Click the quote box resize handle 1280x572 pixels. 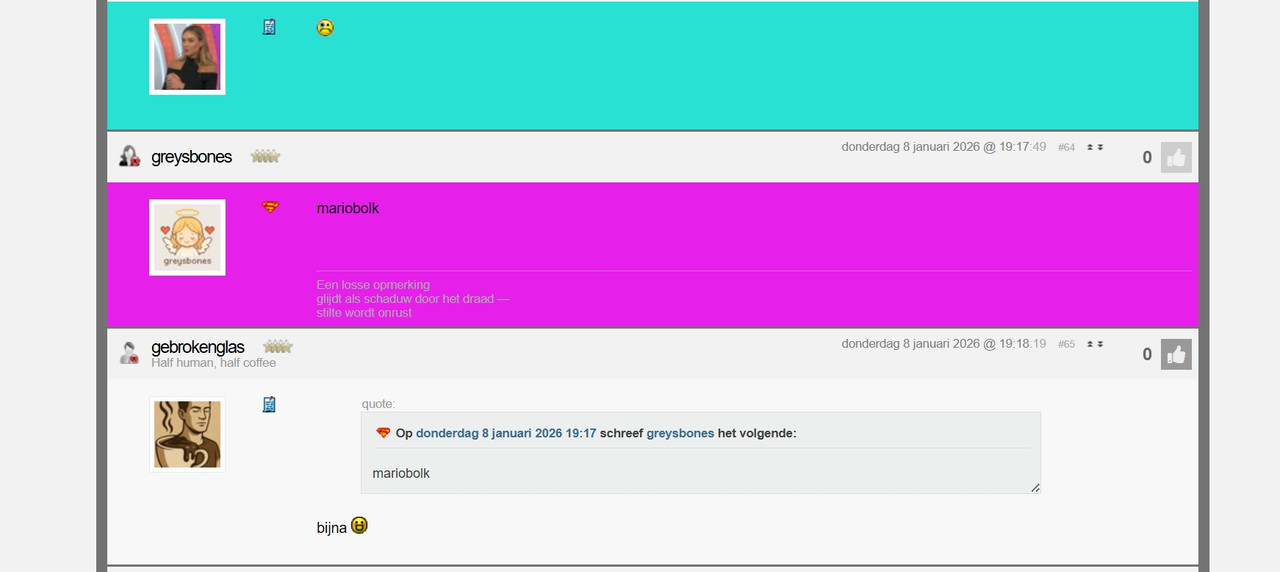click(x=1035, y=488)
